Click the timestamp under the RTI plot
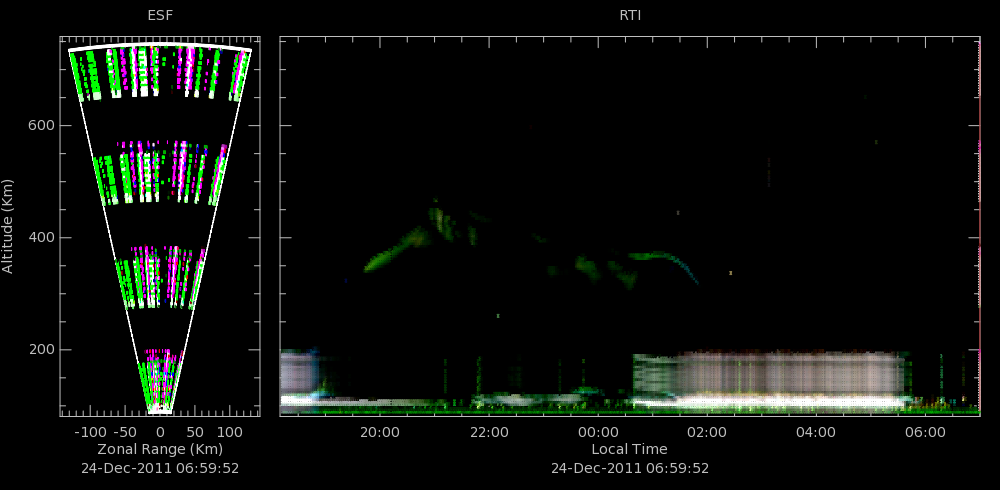 pos(629,468)
